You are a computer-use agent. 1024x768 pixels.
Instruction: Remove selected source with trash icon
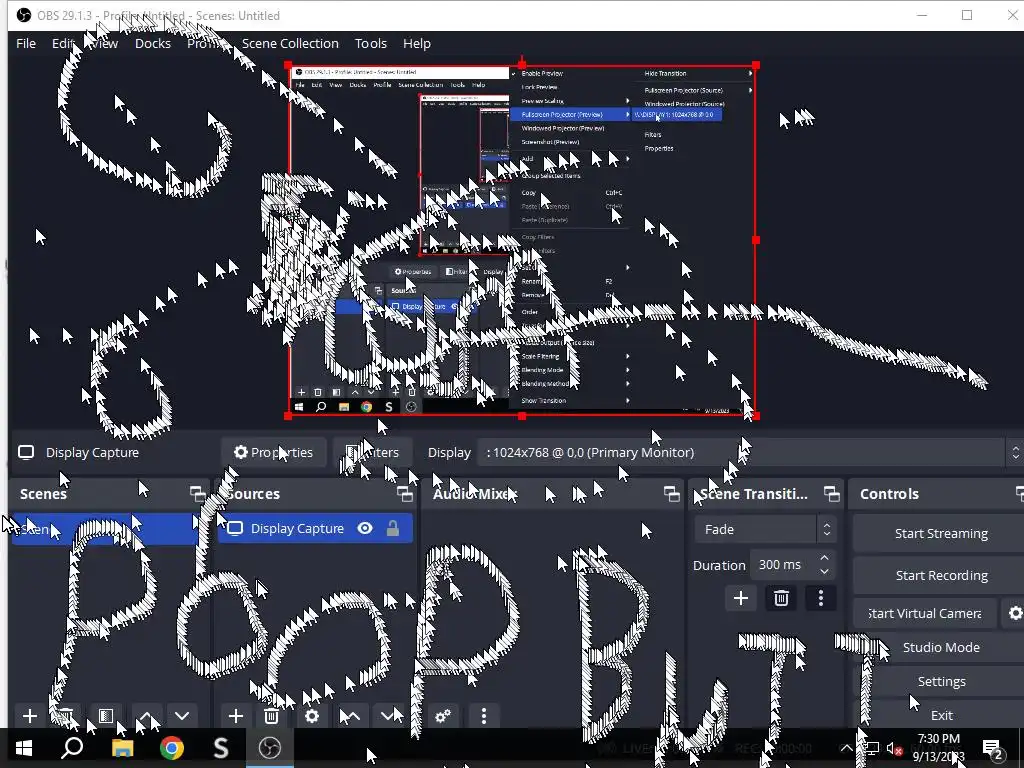click(x=272, y=716)
